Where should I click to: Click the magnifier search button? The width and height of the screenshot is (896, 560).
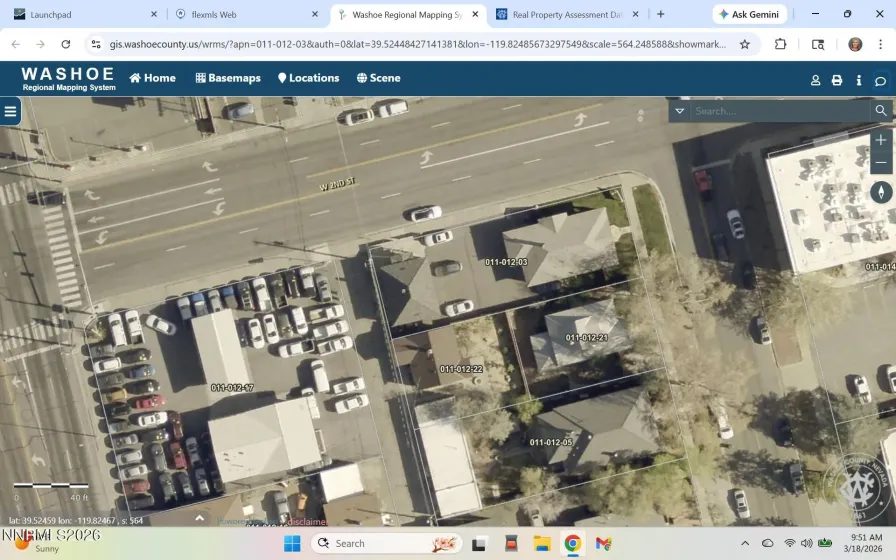pyautogui.click(x=881, y=111)
